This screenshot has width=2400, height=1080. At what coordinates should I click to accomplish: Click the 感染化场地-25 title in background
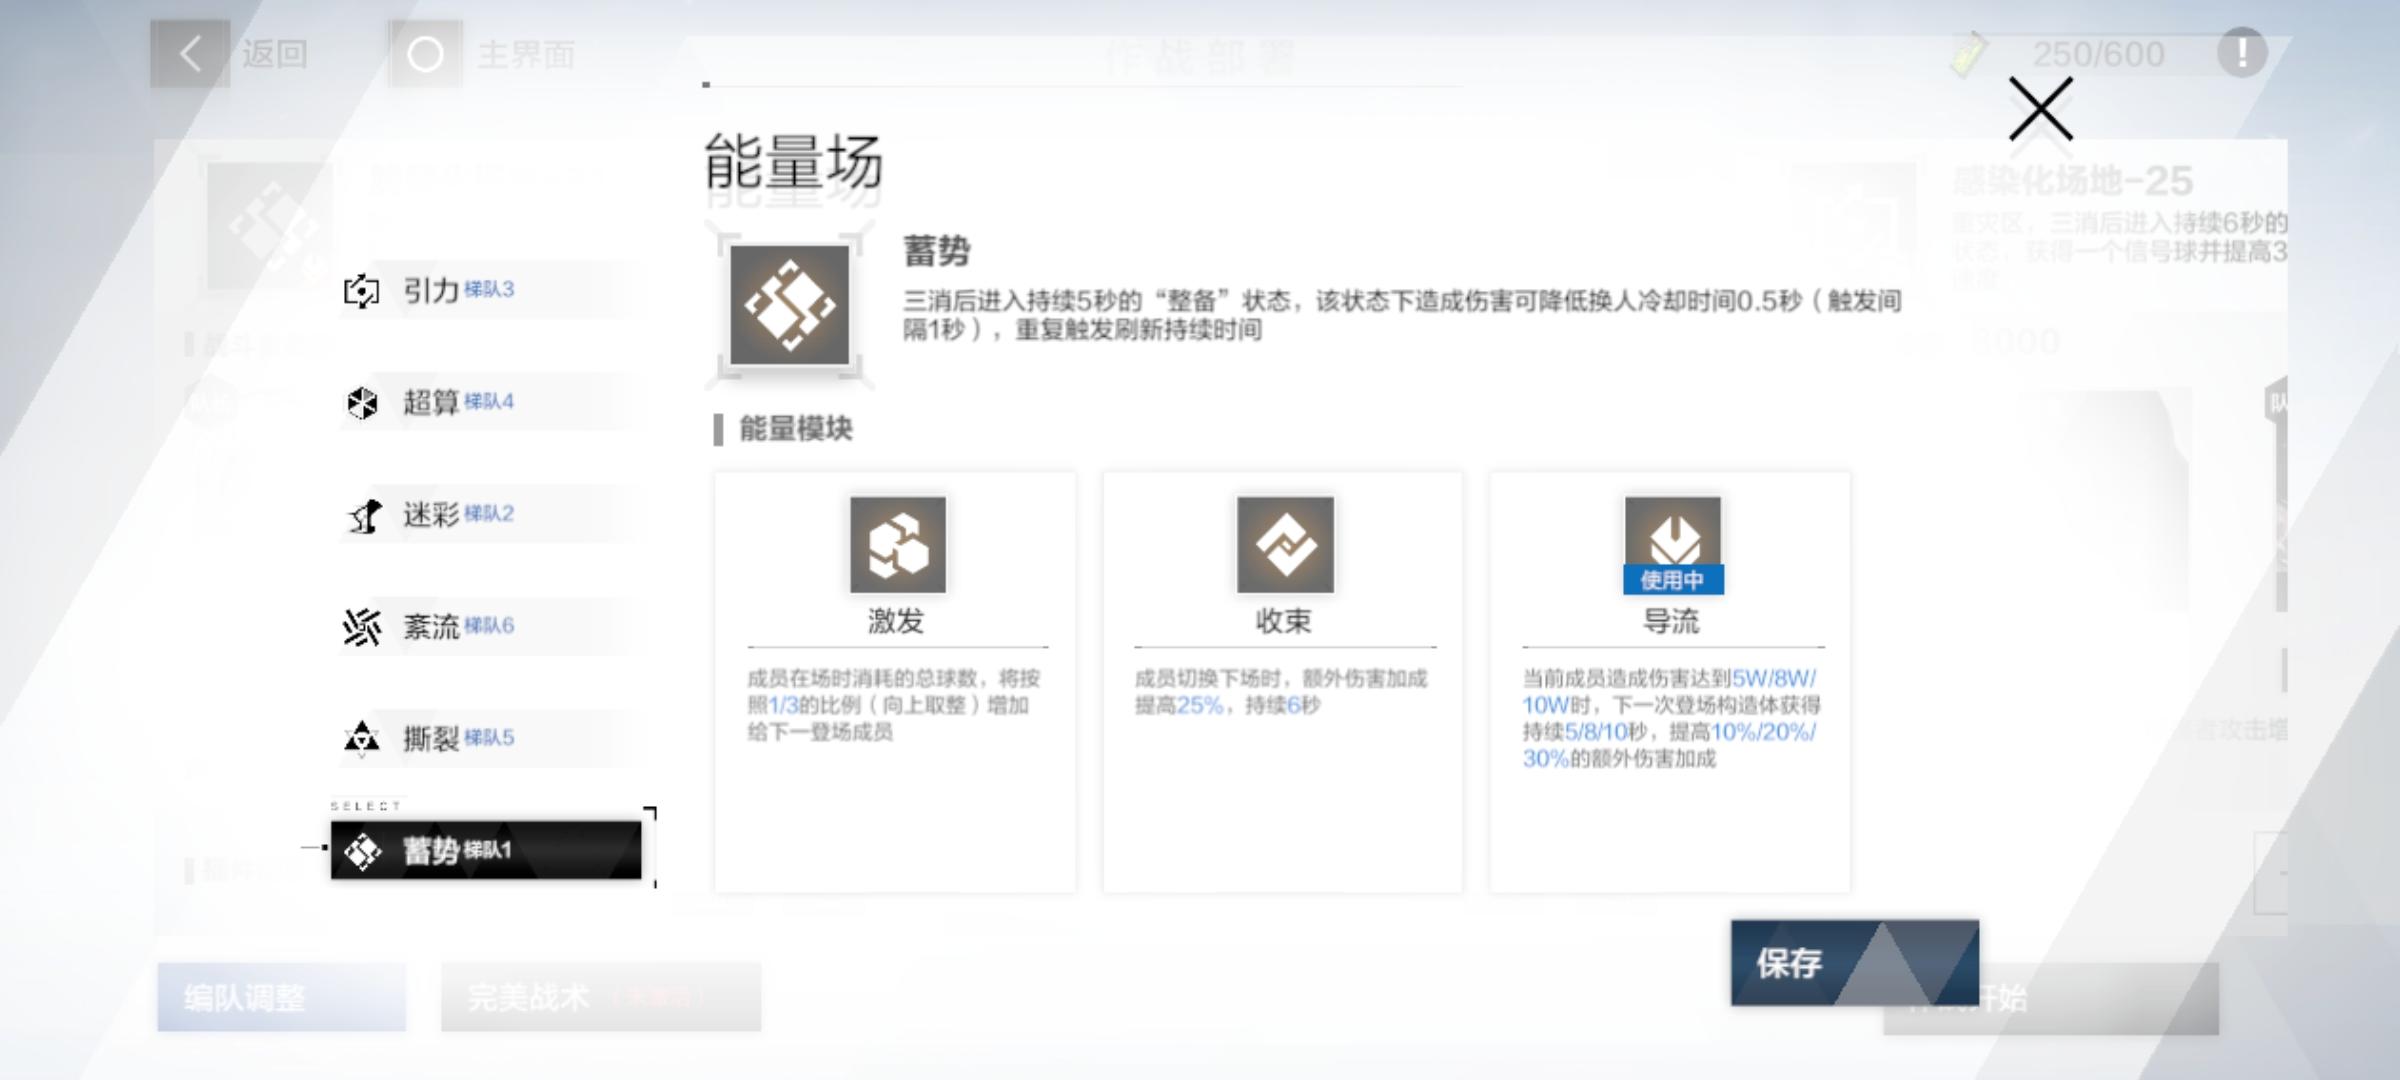tap(2073, 181)
